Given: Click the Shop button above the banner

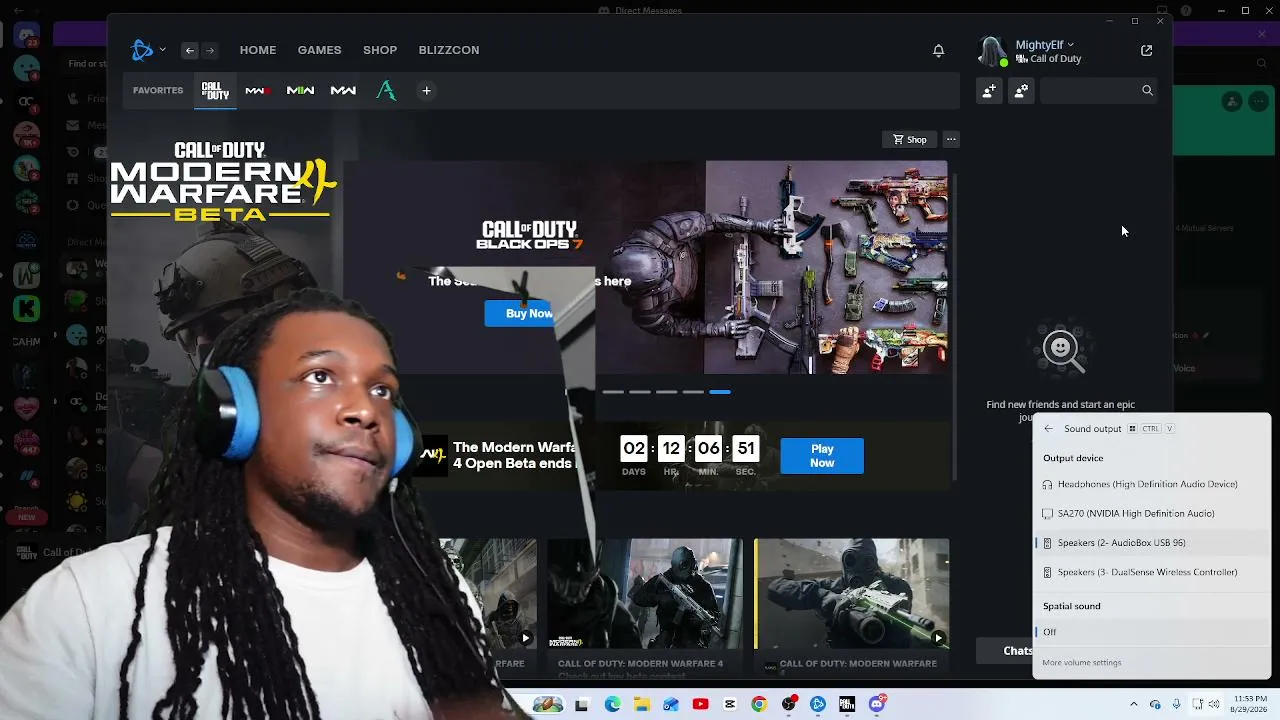Looking at the screenshot, I should 910,139.
